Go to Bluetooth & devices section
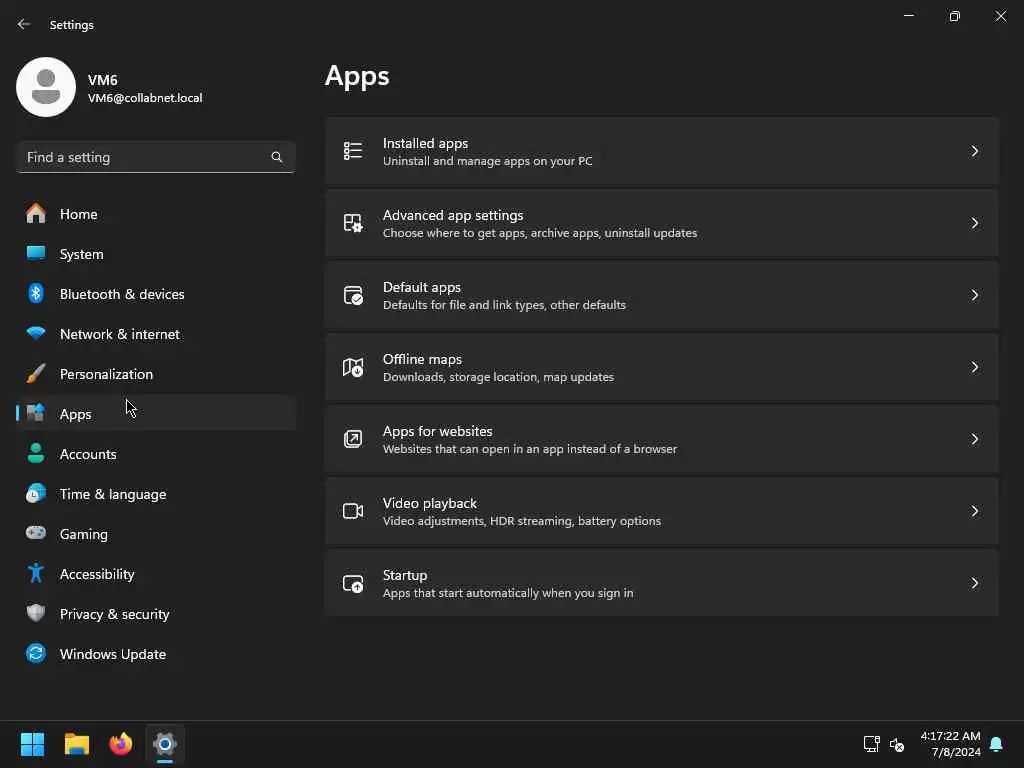Viewport: 1024px width, 768px height. pyautogui.click(x=121, y=294)
